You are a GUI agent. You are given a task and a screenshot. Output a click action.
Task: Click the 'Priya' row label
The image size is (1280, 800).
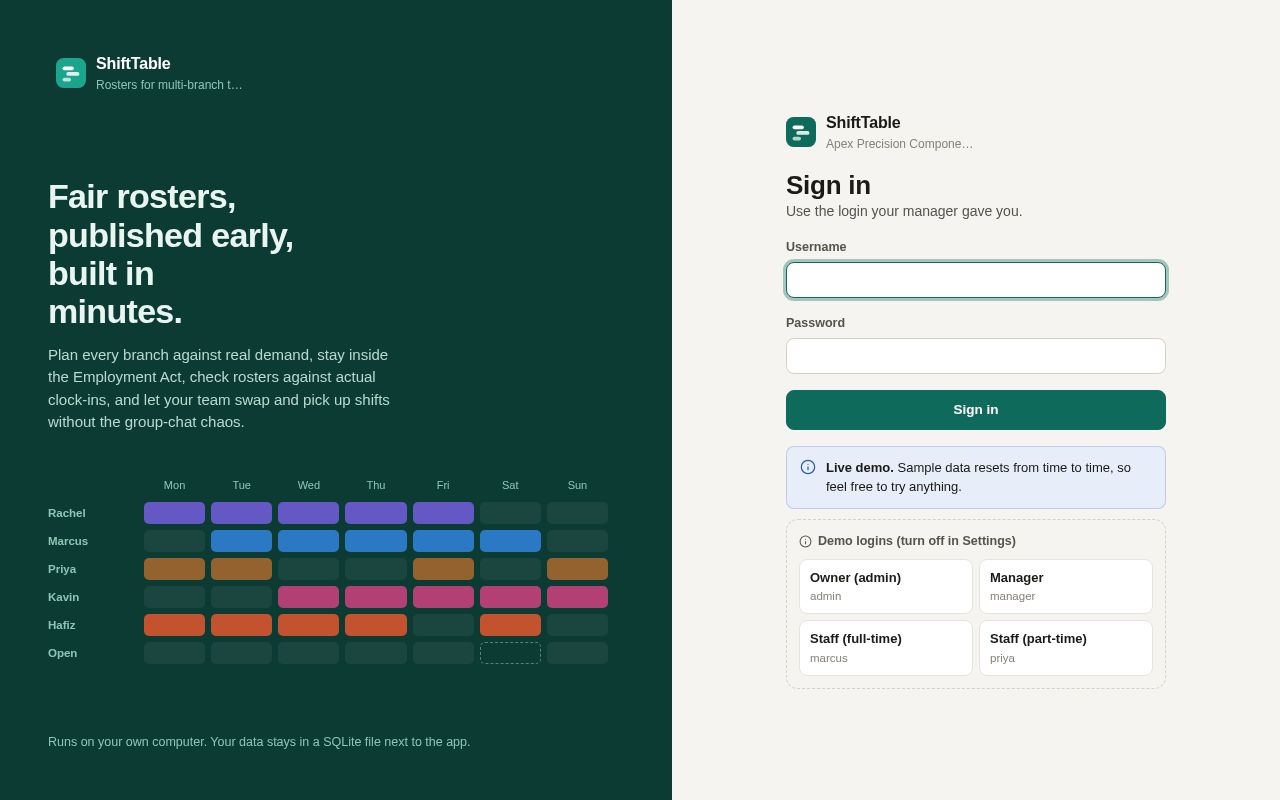(62, 569)
